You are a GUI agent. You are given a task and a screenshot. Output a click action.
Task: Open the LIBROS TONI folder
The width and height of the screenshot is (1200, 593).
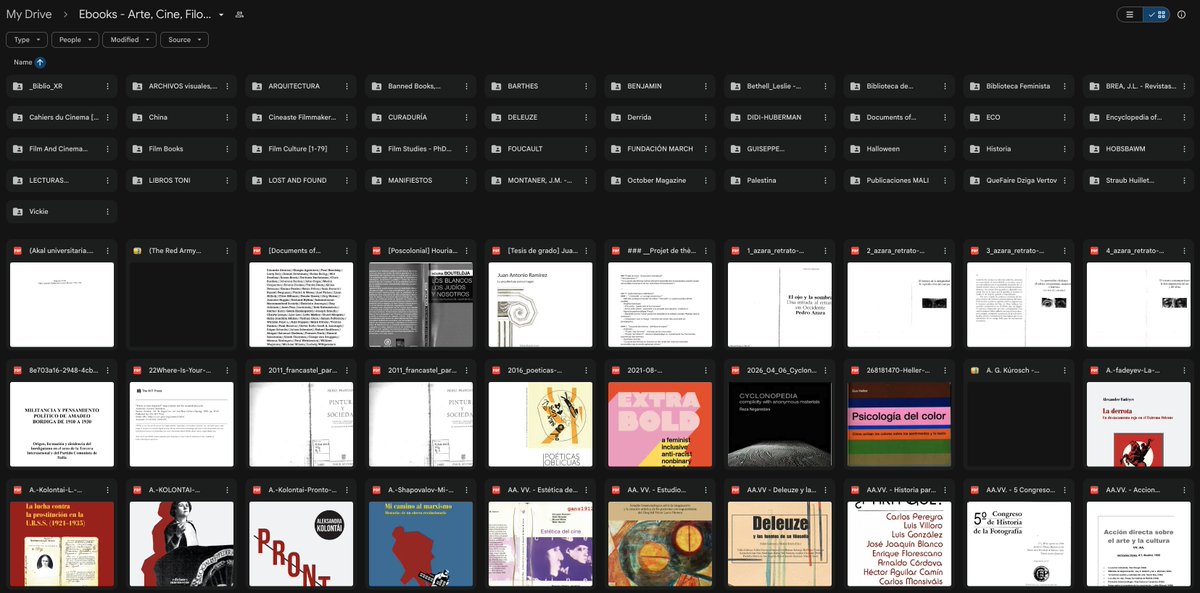(181, 180)
